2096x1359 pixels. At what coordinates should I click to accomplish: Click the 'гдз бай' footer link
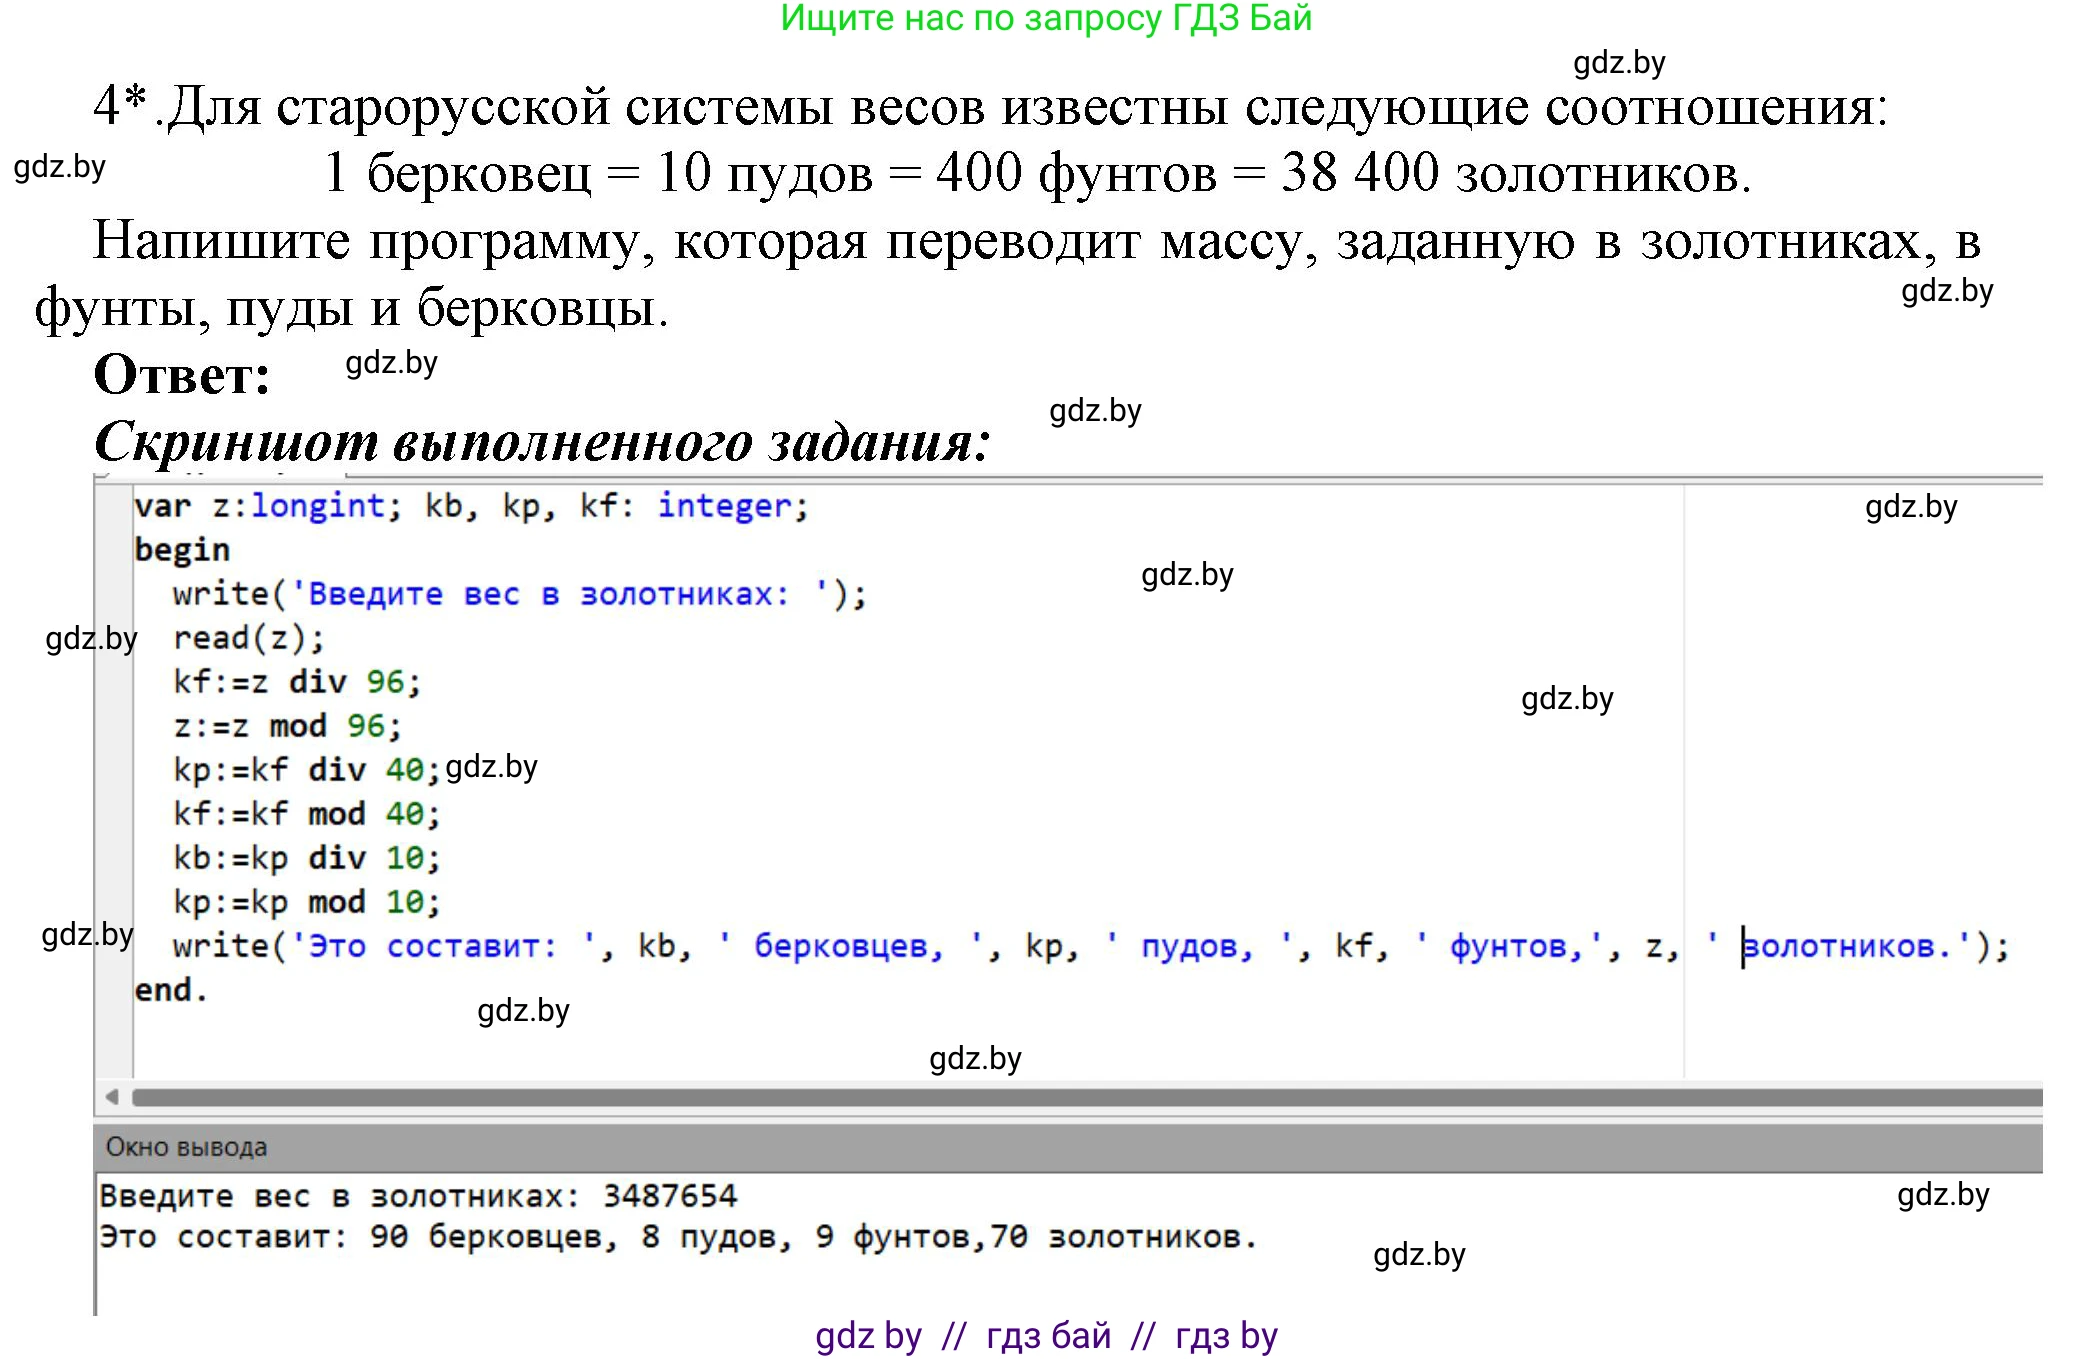1049,1335
